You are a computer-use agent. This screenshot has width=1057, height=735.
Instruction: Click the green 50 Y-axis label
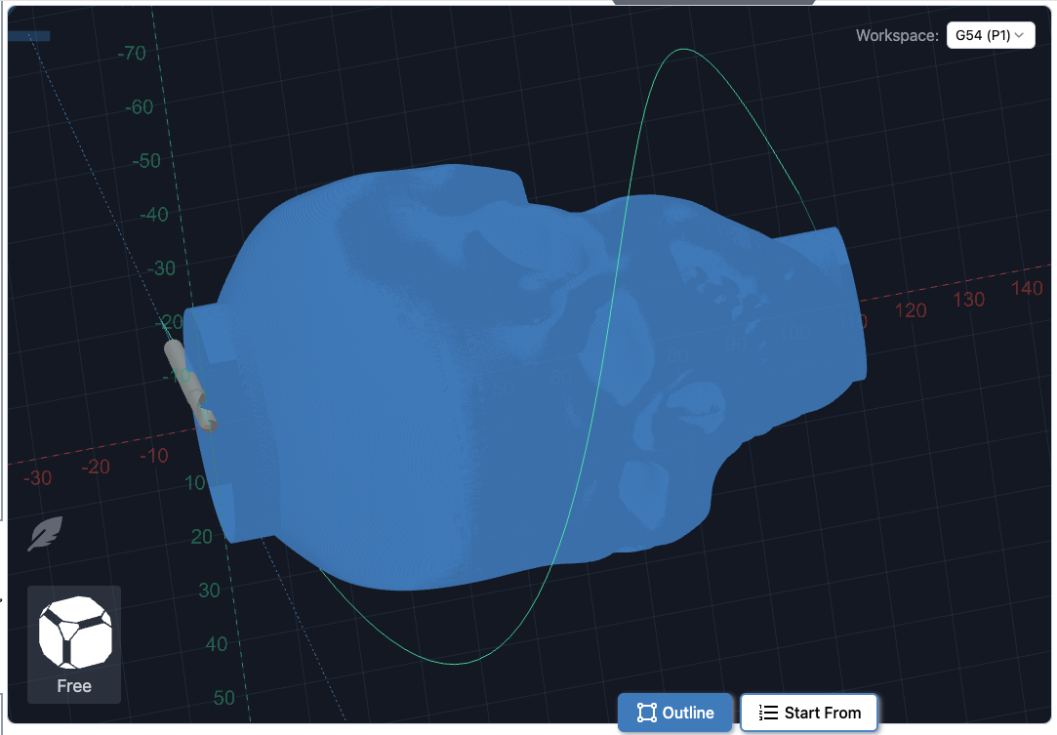tap(224, 697)
